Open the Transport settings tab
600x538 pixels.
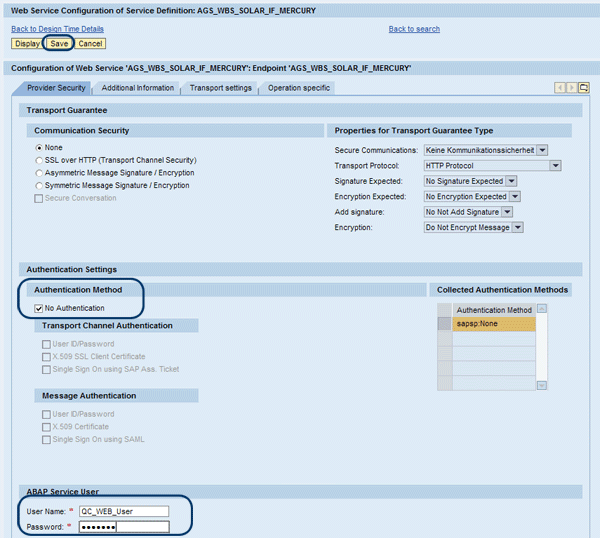pos(220,88)
